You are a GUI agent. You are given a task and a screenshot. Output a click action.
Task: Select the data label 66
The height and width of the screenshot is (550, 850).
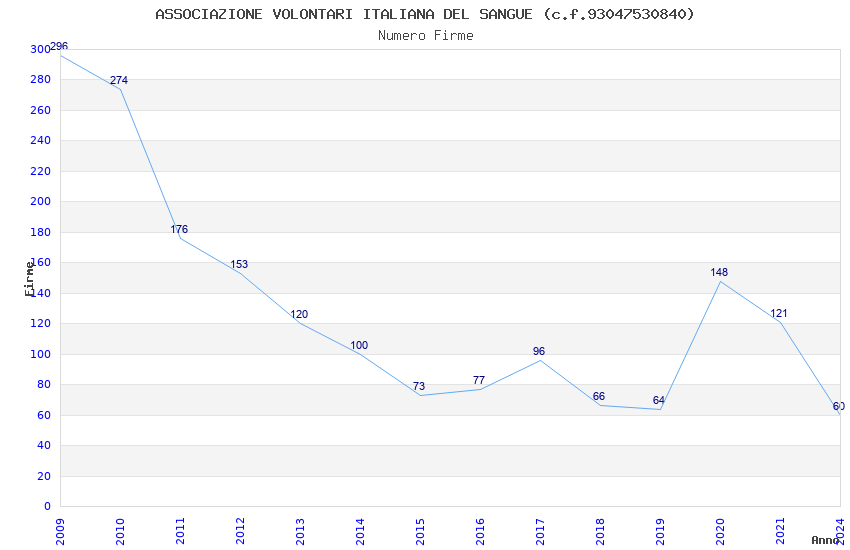click(x=599, y=397)
